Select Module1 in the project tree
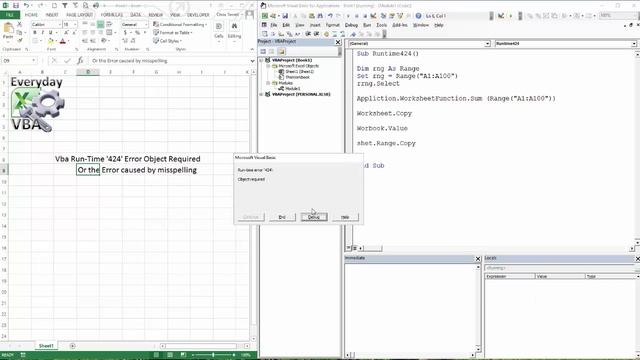Screen dimensions: 640x360 [293, 89]
